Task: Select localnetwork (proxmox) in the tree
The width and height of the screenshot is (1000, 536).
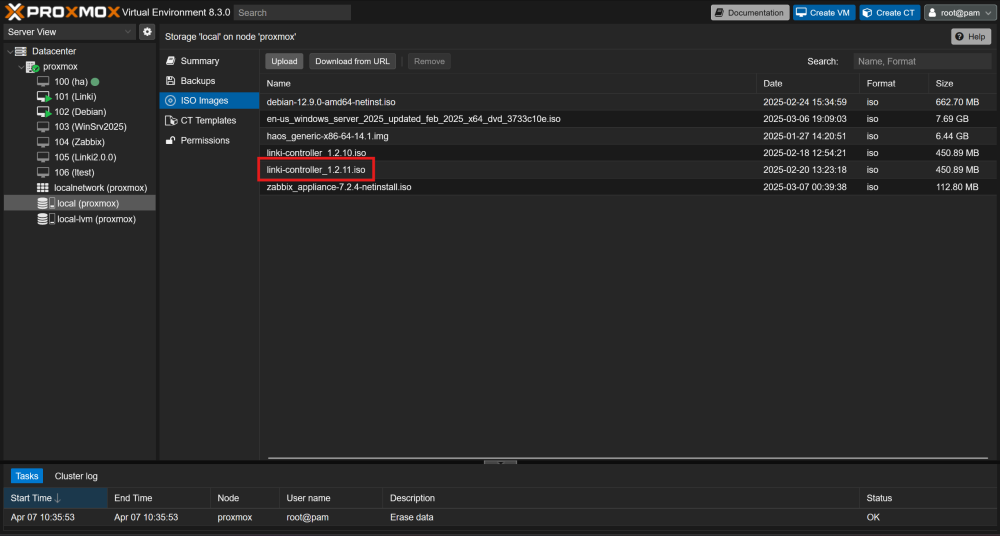Action: [x=80, y=188]
